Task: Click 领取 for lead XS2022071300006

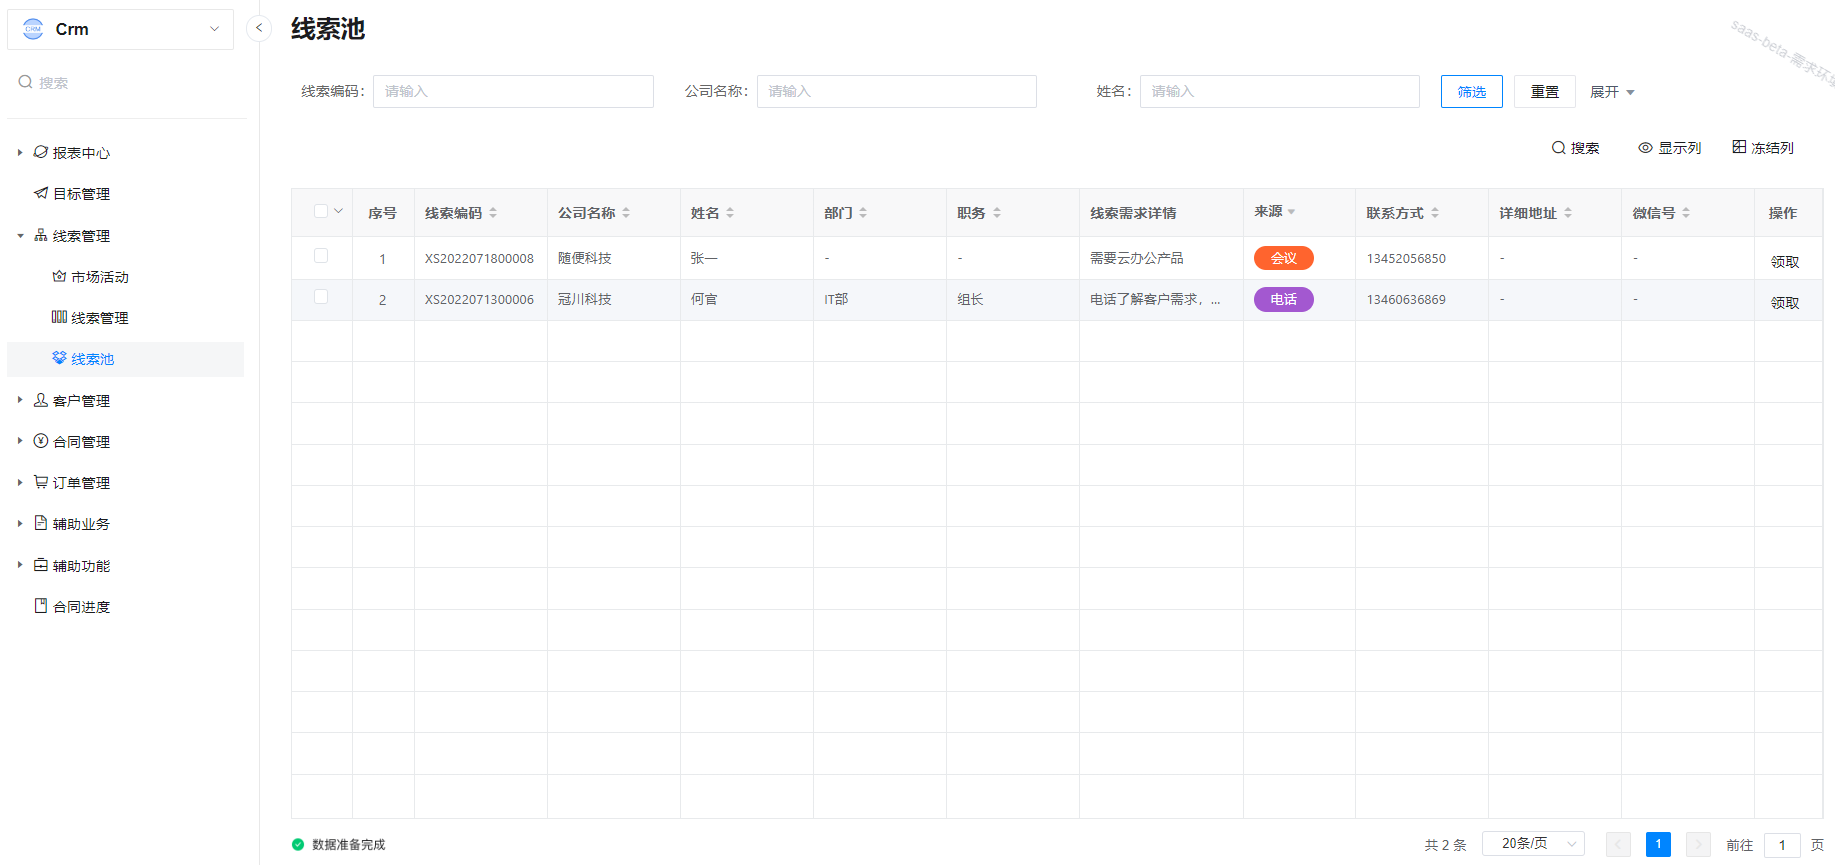Action: 1784,303
